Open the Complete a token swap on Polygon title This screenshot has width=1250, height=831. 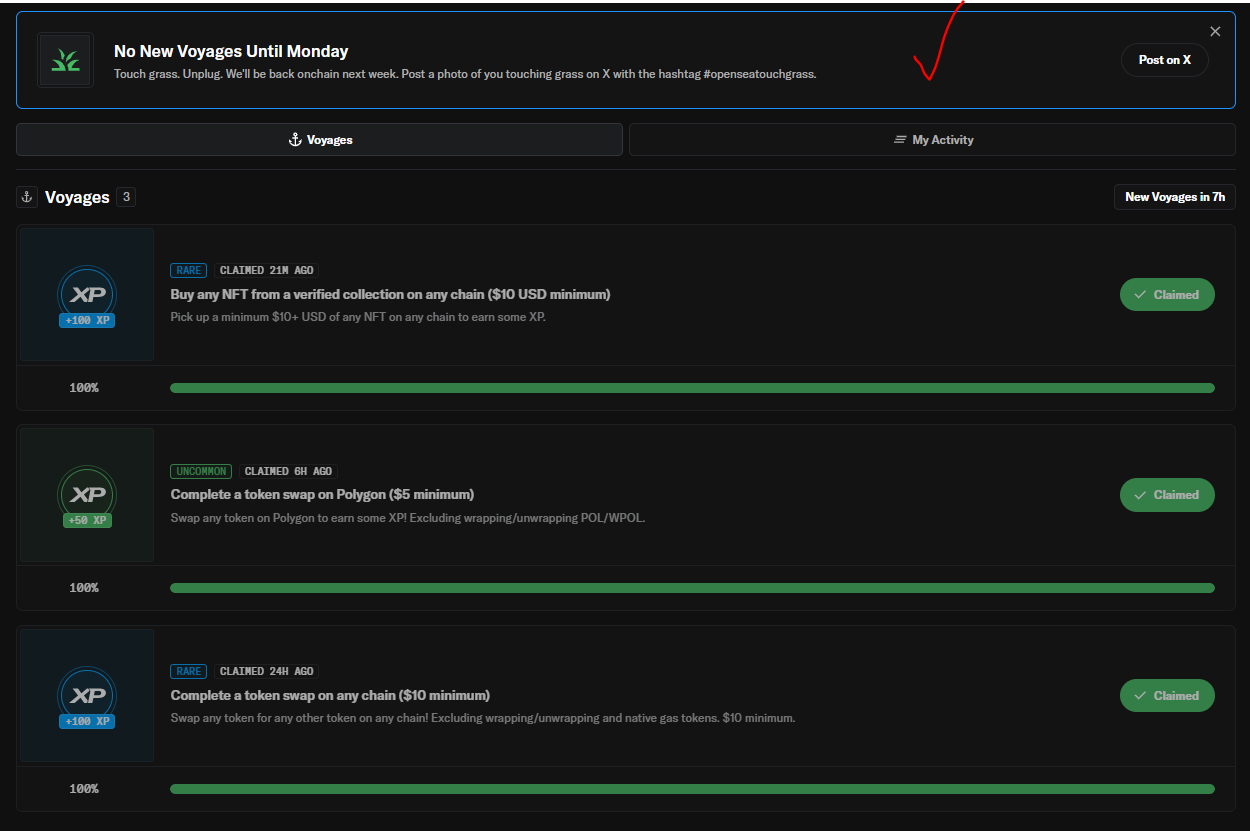(x=322, y=494)
